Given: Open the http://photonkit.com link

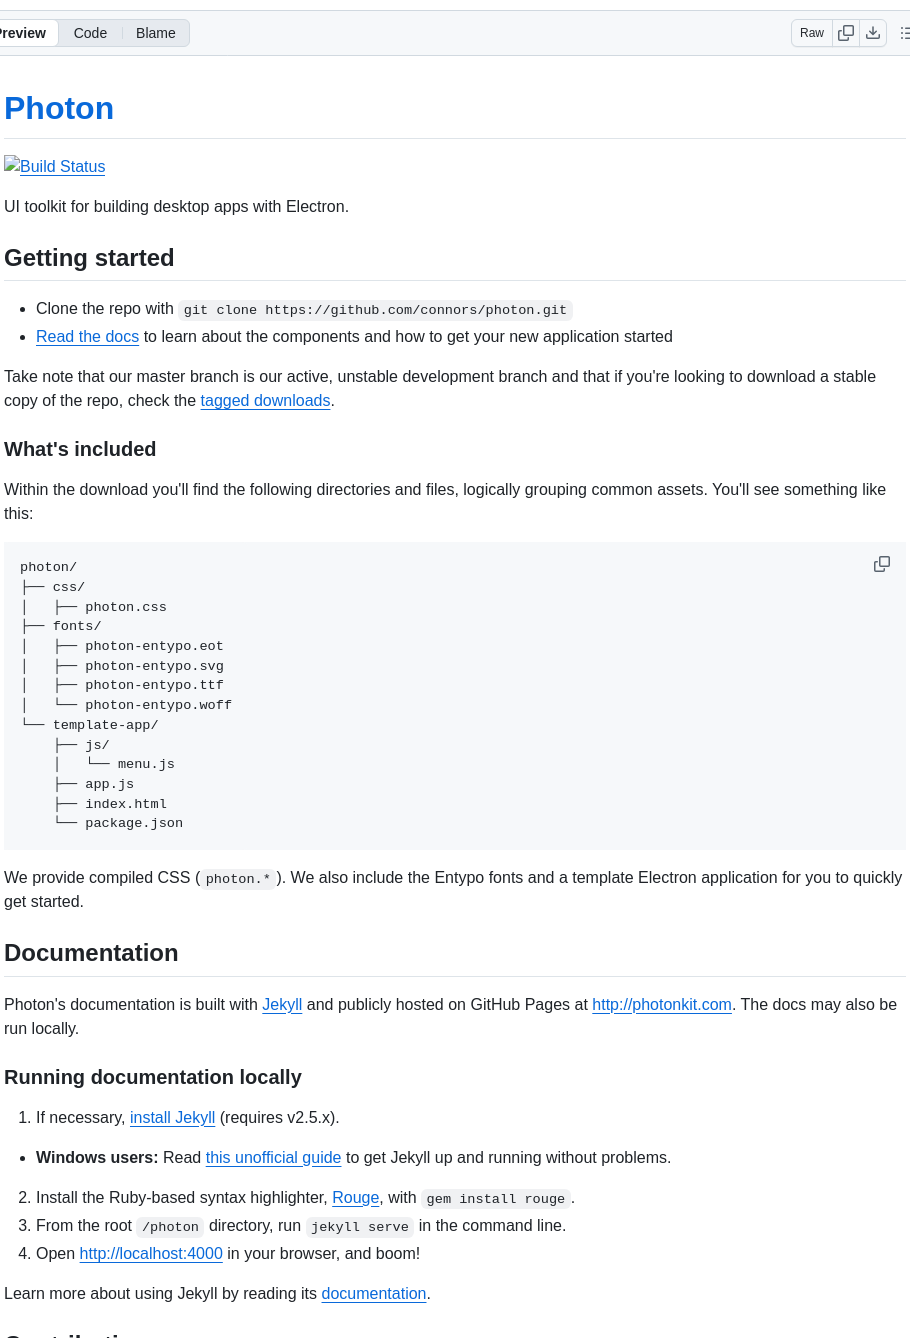Looking at the screenshot, I should 662,1005.
